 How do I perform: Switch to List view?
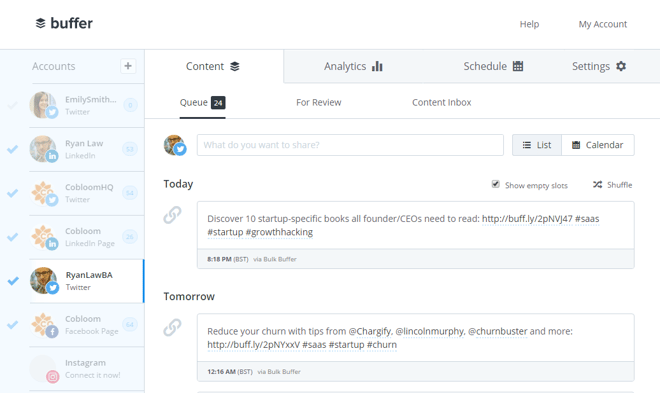point(537,145)
